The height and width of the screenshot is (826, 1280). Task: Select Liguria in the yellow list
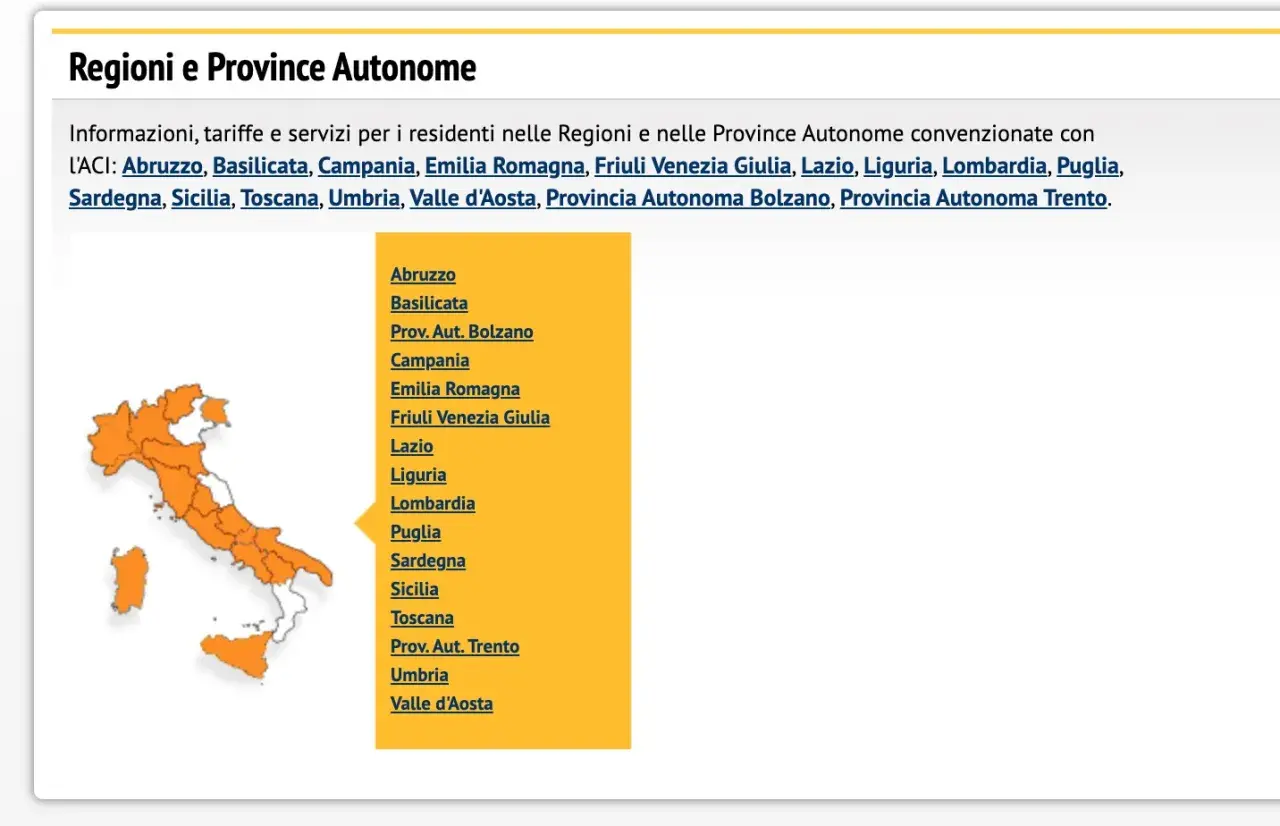coord(418,474)
